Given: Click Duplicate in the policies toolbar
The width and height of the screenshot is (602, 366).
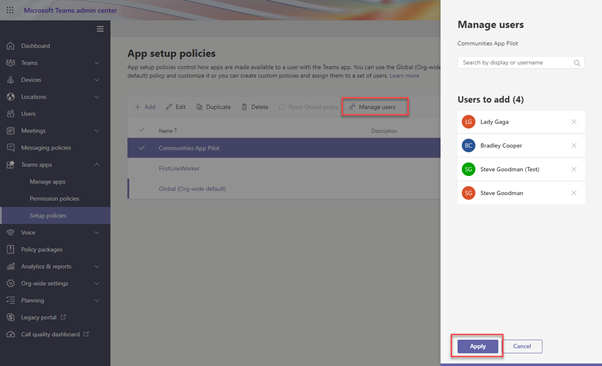Looking at the screenshot, I should point(213,107).
